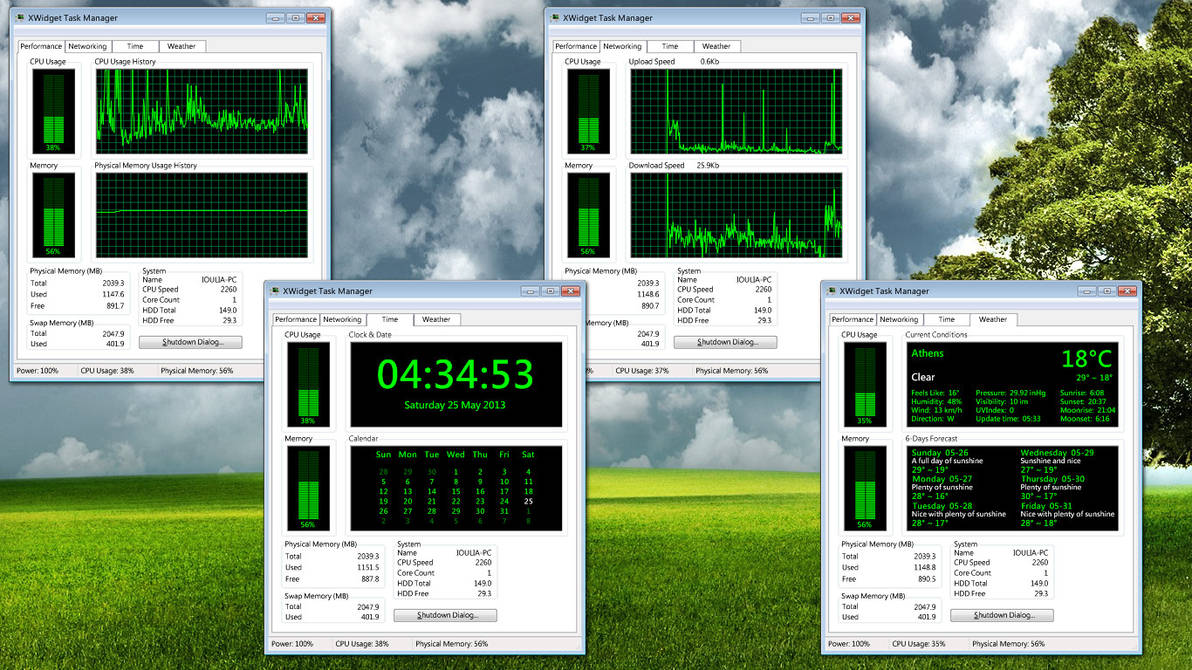Open the Time tab on the Networking widget
Screen dimensions: 1192x670
click(x=670, y=46)
